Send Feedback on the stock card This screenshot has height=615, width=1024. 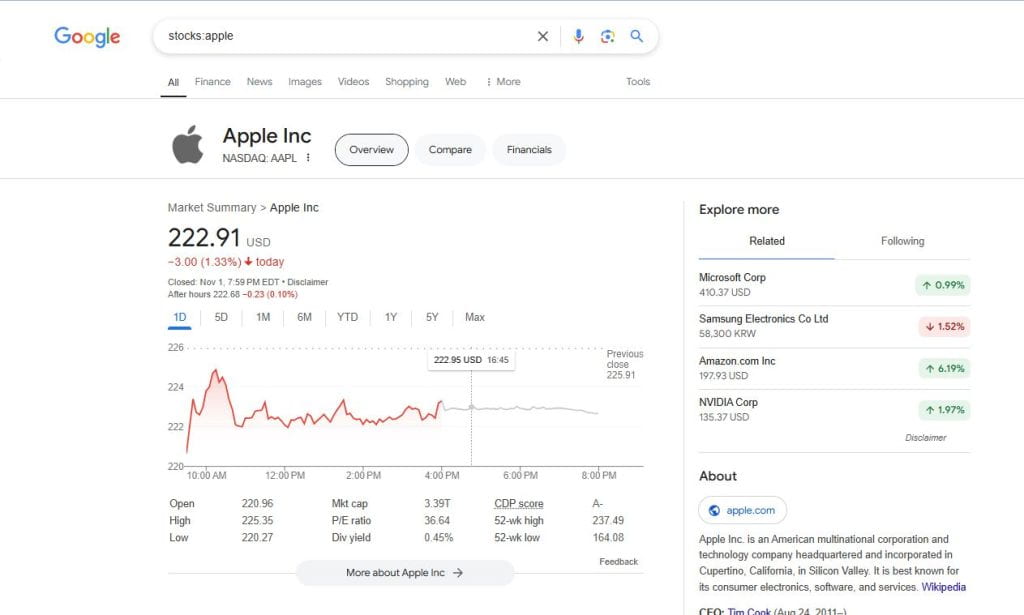tap(618, 561)
